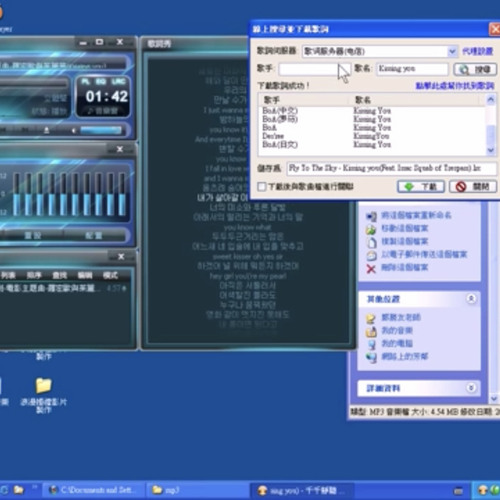Collapse the 其他位置 section in Explorer
This screenshot has height=500, width=500.
point(471,299)
